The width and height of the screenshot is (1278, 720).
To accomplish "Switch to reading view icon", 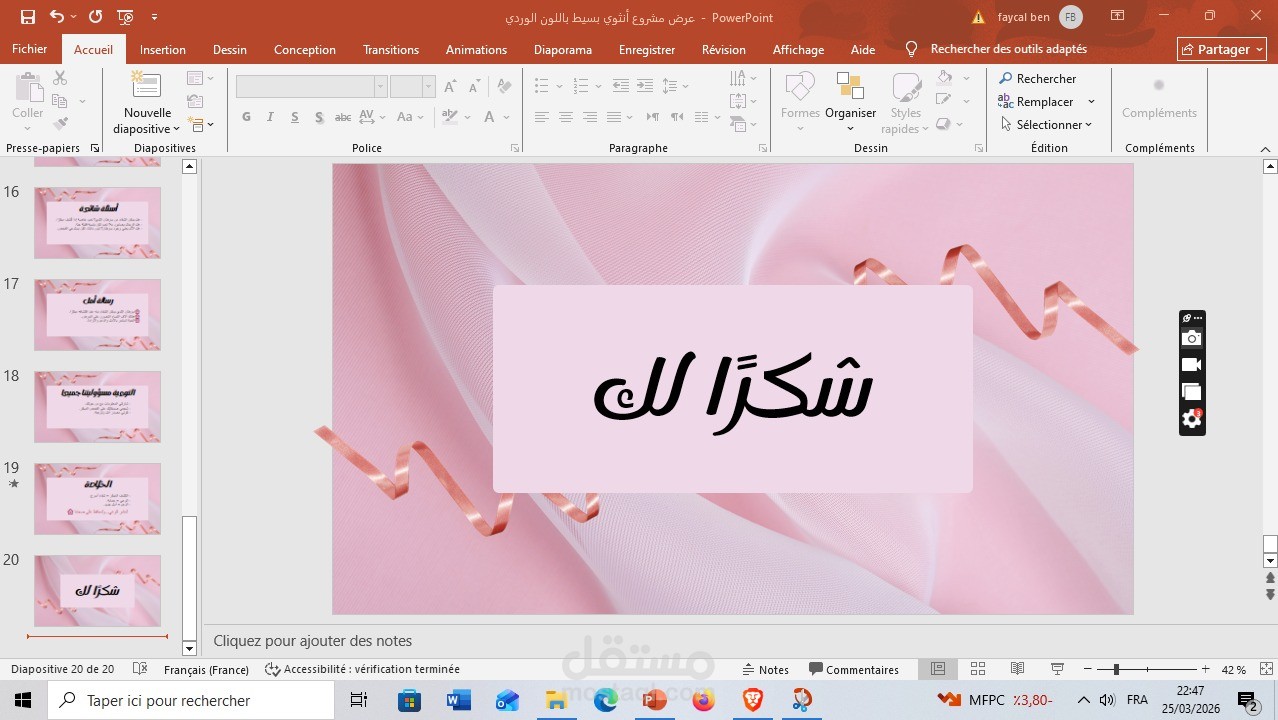I will click(1017, 669).
